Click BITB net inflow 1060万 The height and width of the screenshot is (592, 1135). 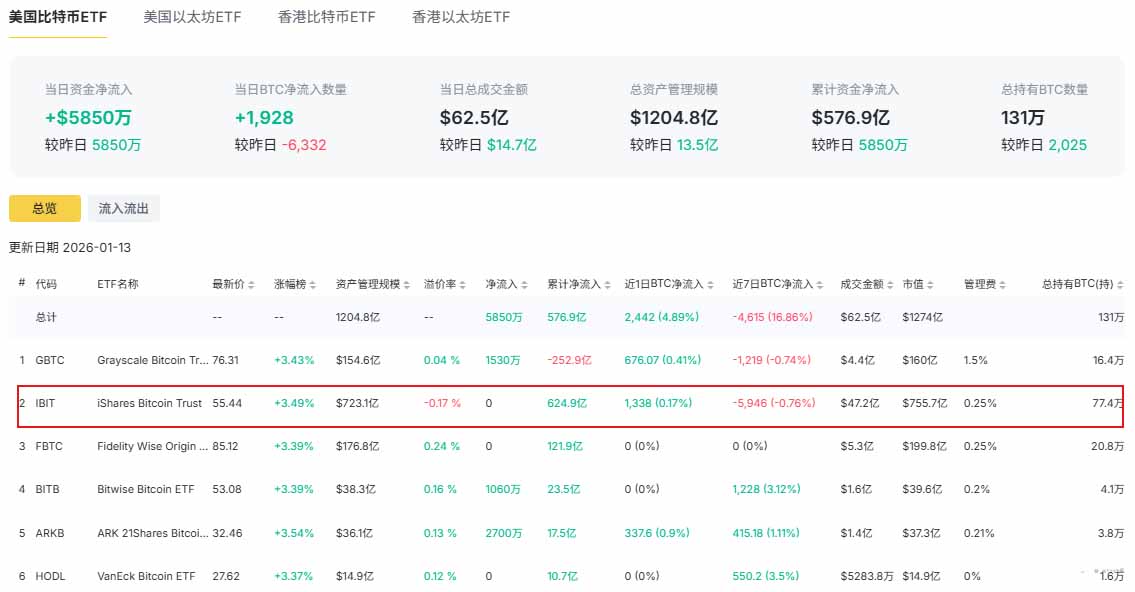tap(503, 489)
